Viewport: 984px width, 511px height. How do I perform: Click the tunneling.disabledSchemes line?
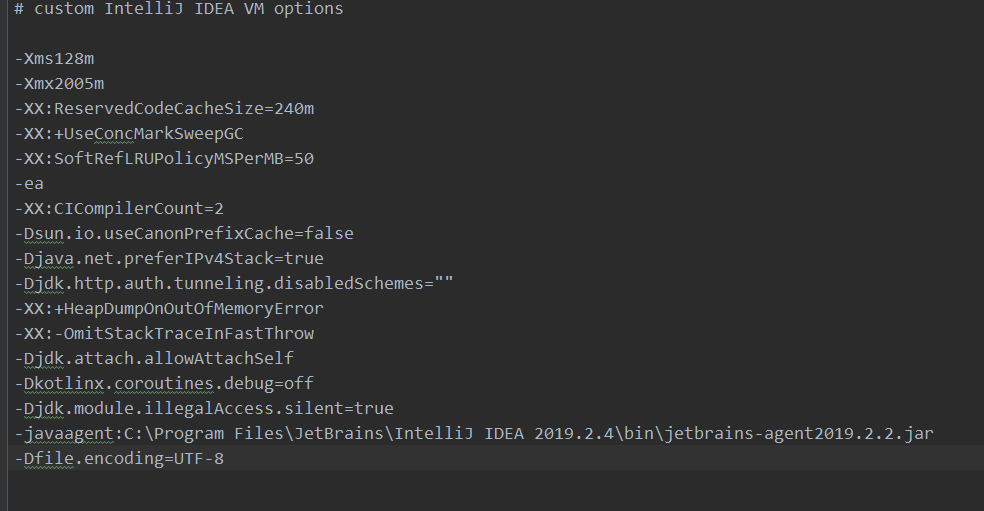click(233, 284)
